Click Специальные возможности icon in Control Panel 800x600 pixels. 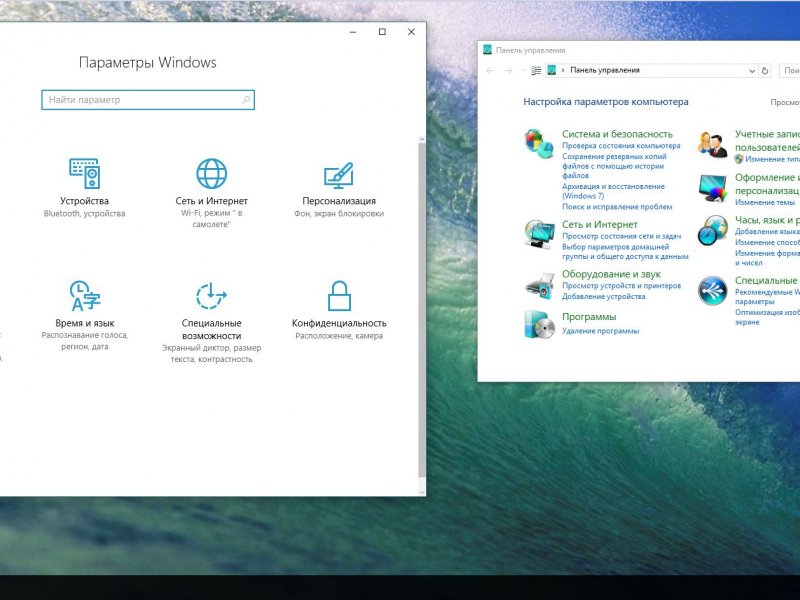click(712, 290)
